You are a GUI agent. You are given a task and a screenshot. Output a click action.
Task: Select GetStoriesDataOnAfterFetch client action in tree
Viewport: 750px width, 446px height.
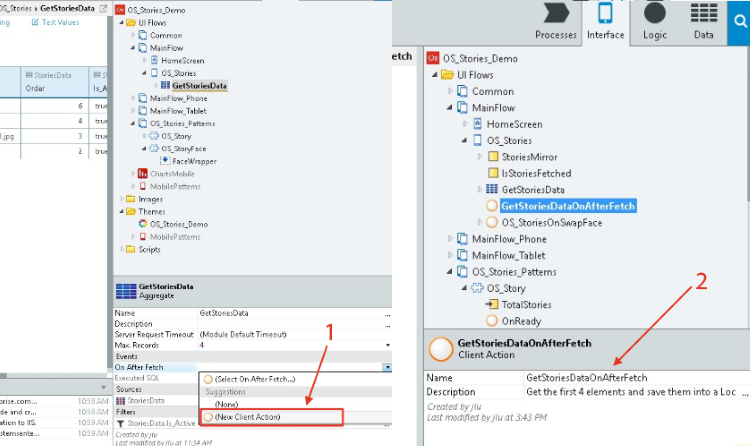(x=567, y=206)
